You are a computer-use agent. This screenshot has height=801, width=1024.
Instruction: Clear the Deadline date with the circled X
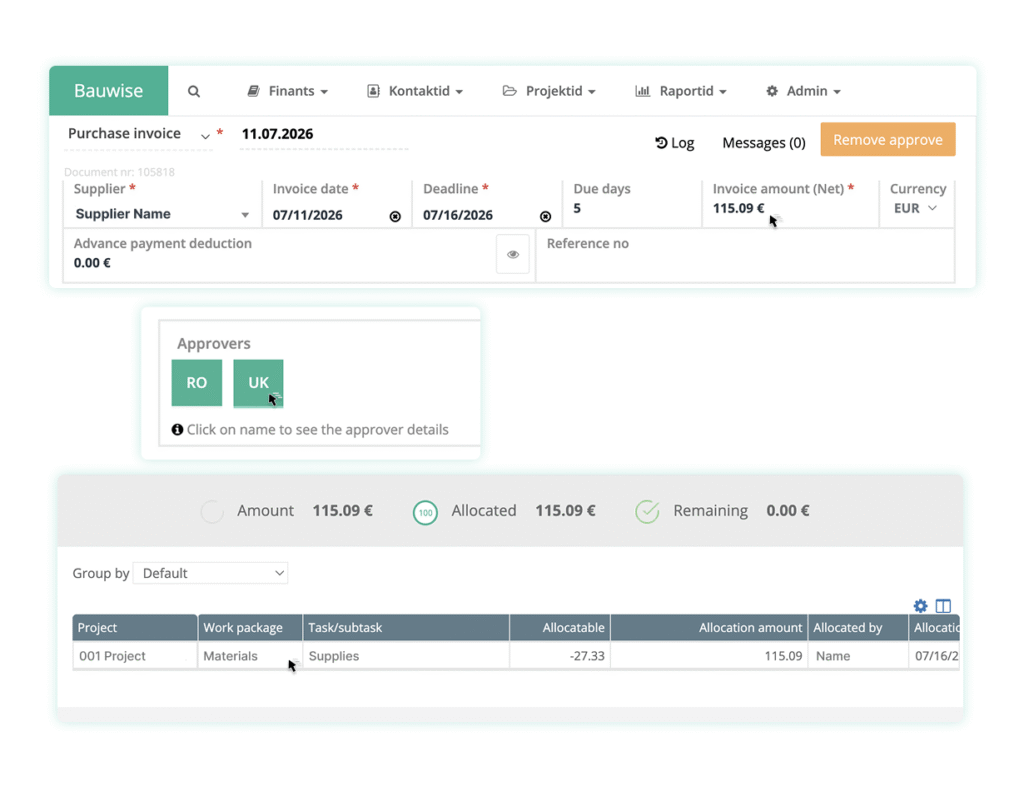[x=545, y=216]
